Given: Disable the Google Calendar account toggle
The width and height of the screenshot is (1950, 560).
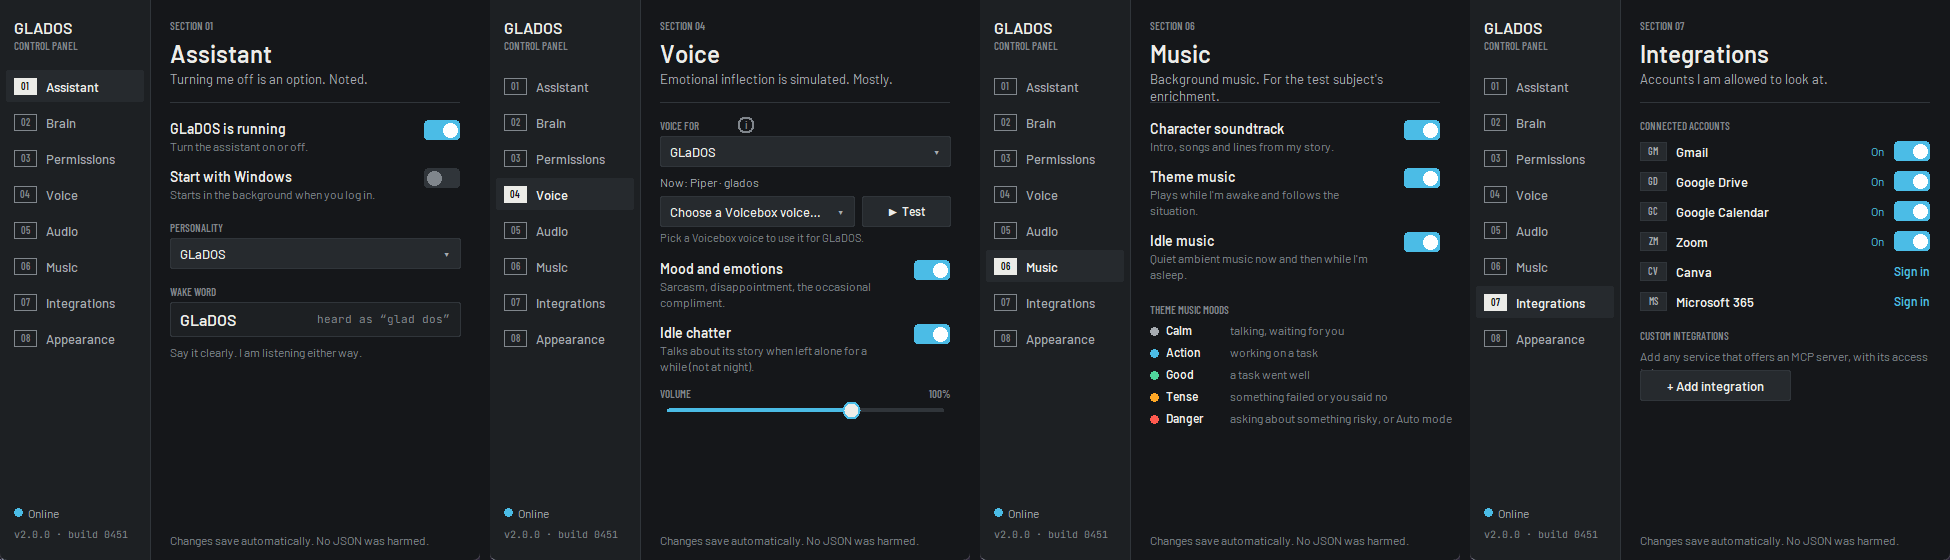Looking at the screenshot, I should 1912,212.
